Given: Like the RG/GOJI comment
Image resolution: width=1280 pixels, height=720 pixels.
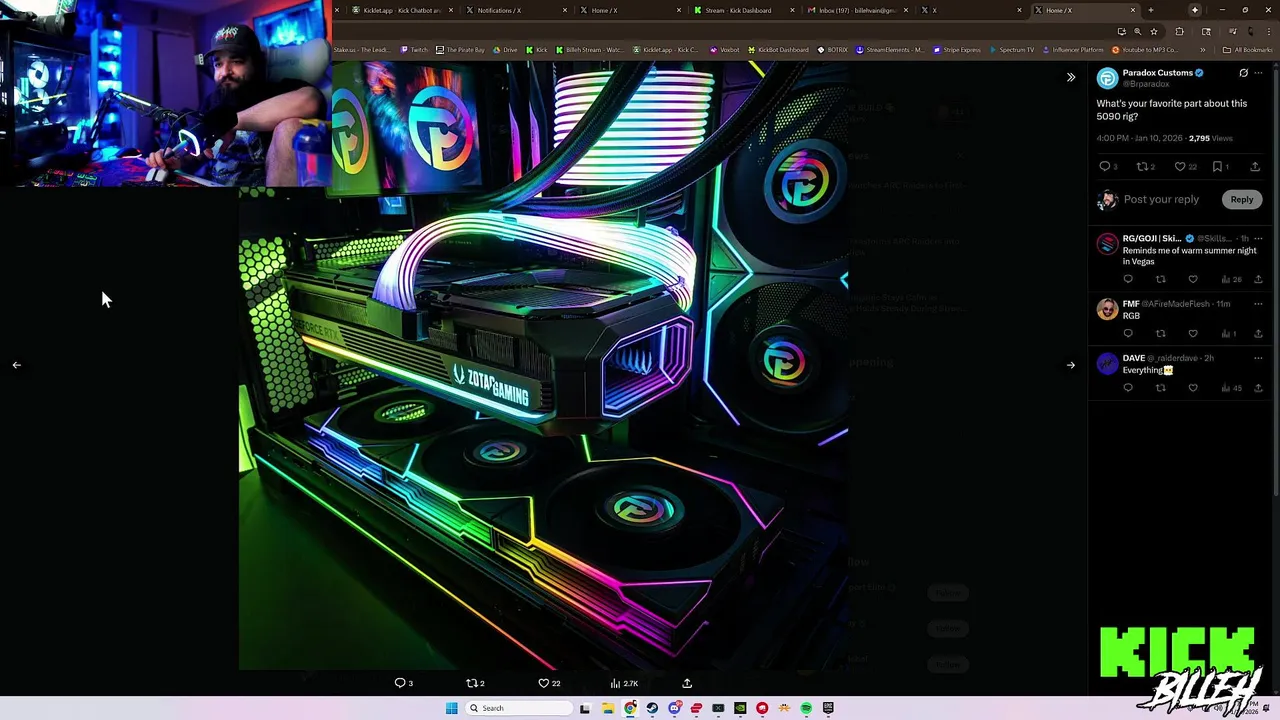Looking at the screenshot, I should (1192, 279).
